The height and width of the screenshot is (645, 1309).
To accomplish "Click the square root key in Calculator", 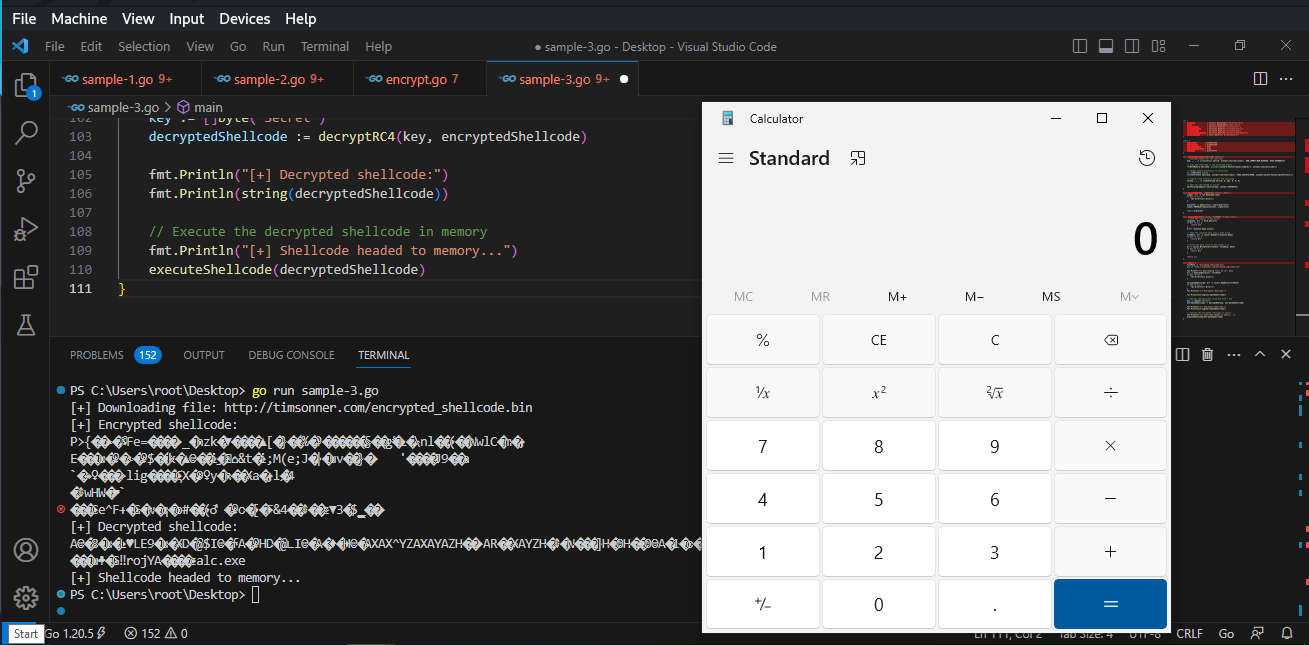I will coord(994,392).
